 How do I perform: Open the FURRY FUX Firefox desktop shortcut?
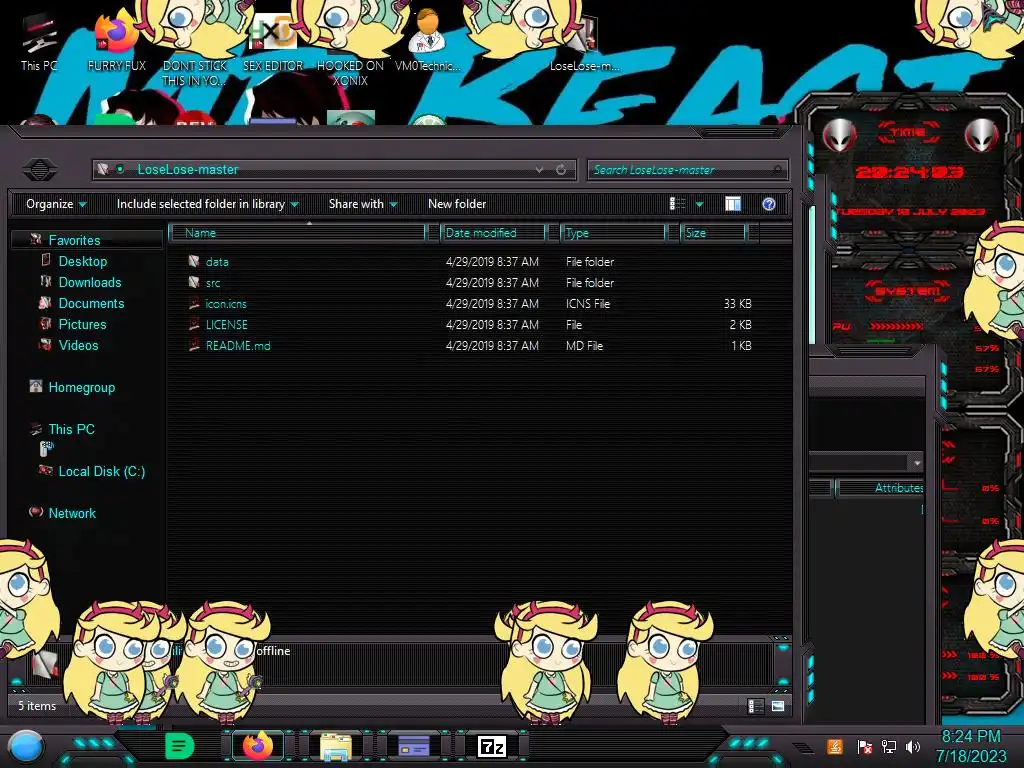pos(116,42)
